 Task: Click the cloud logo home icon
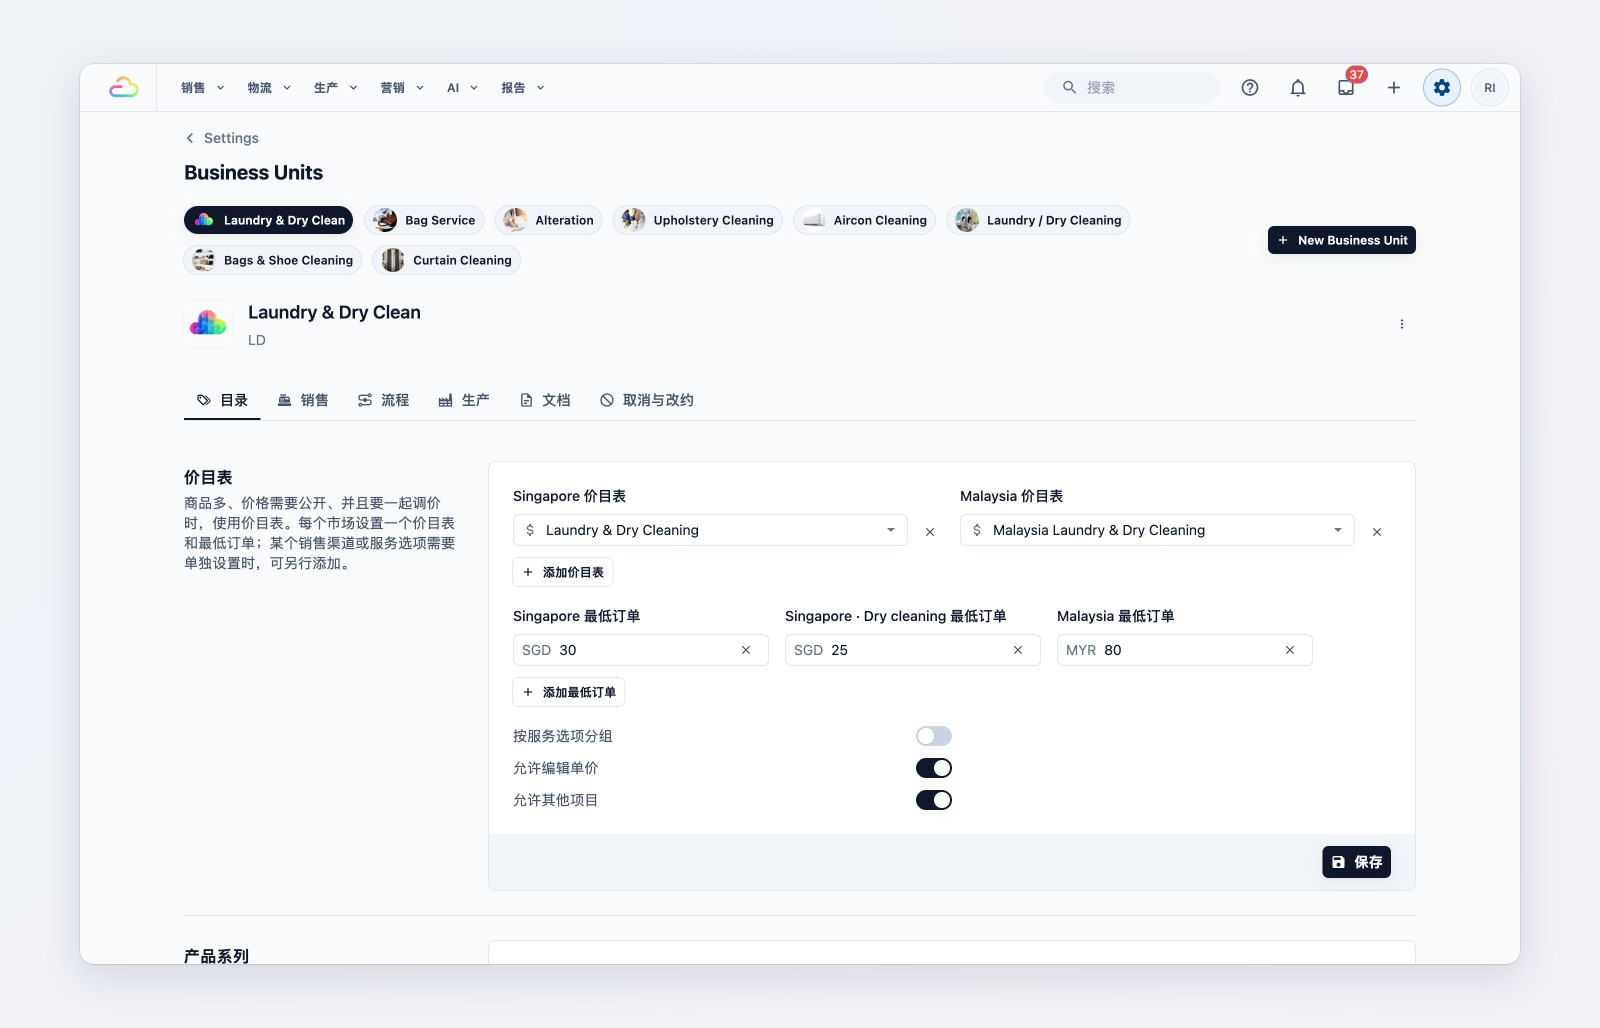coord(124,88)
